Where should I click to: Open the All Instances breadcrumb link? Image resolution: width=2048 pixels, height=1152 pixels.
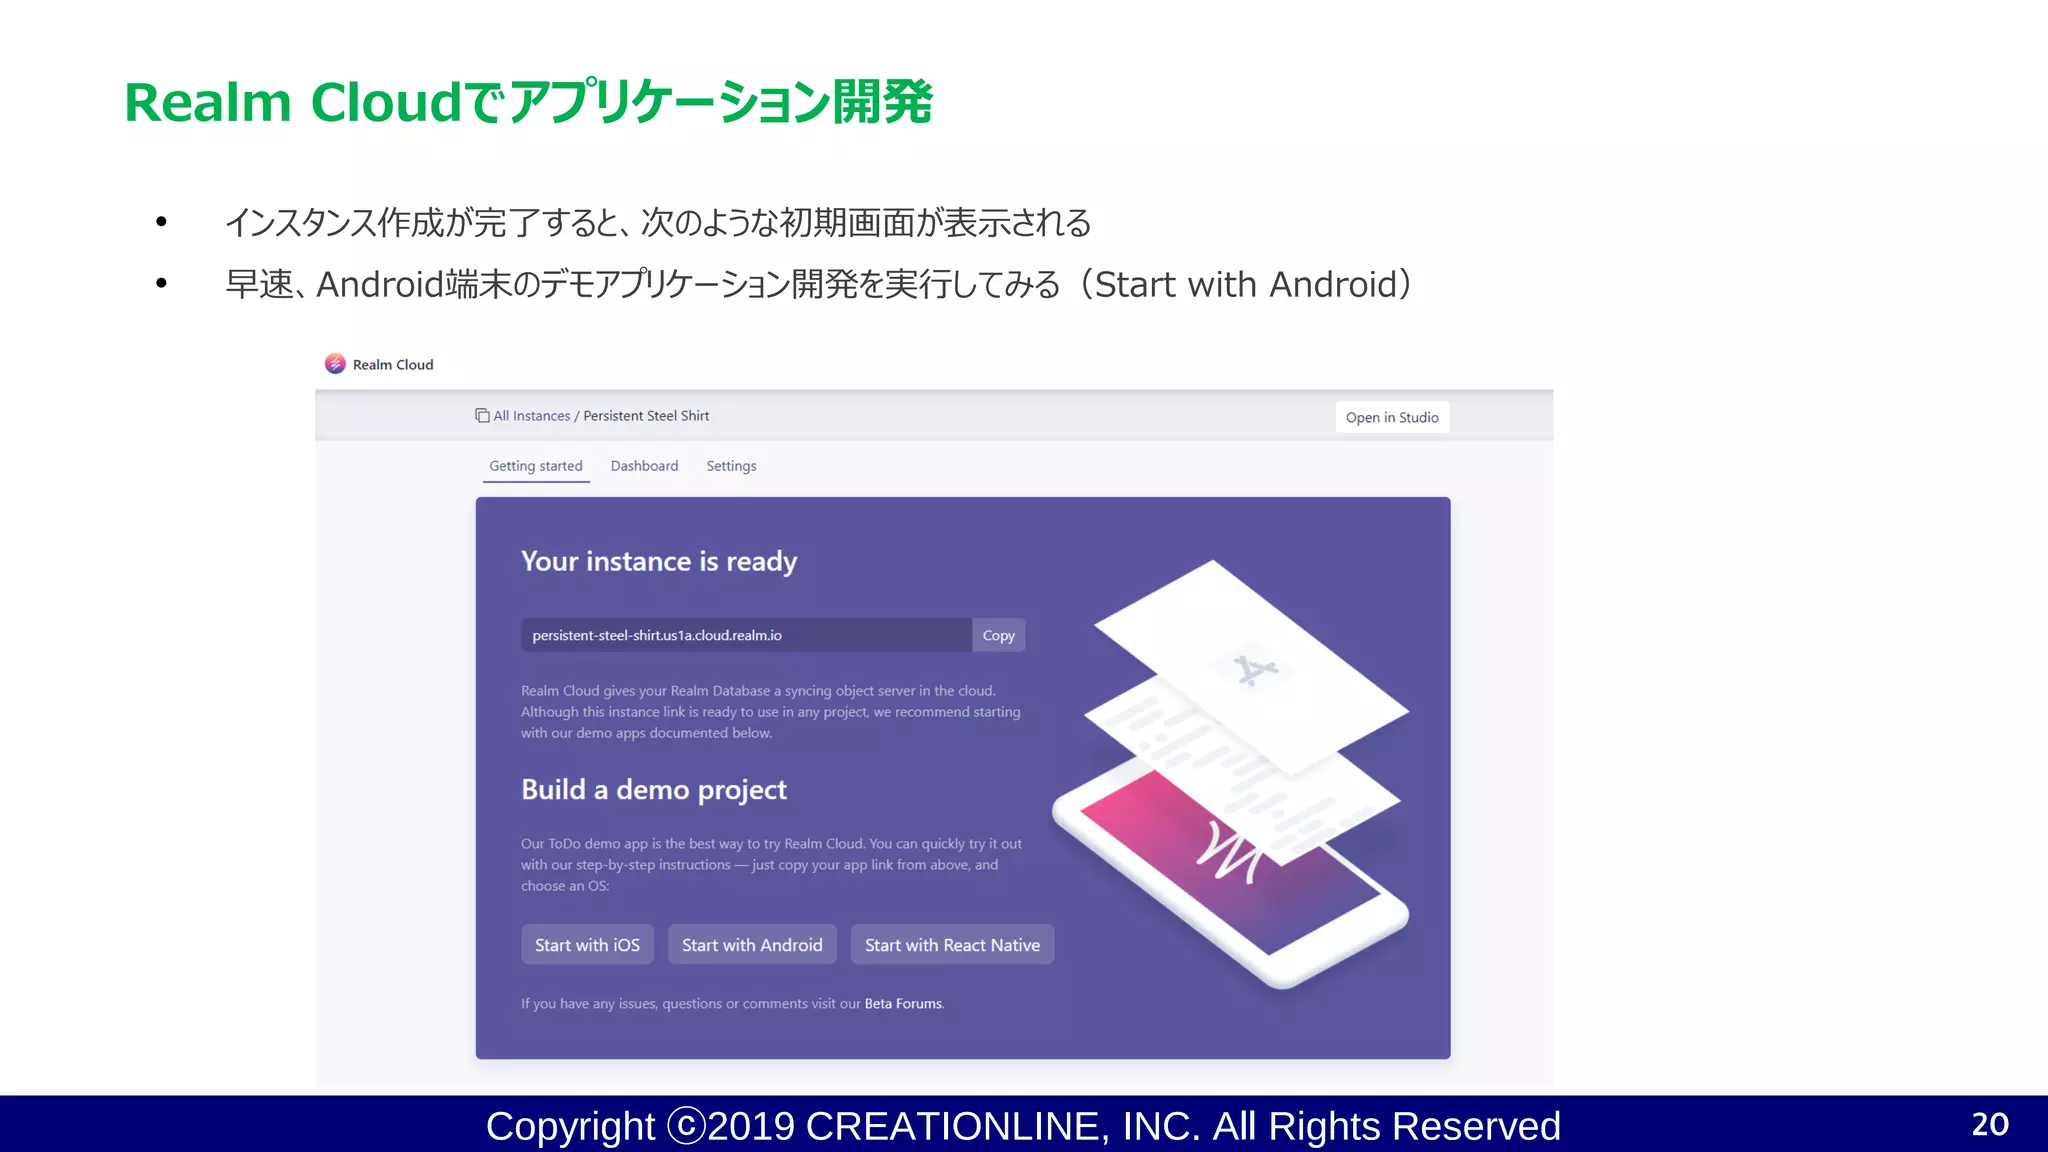pyautogui.click(x=531, y=416)
